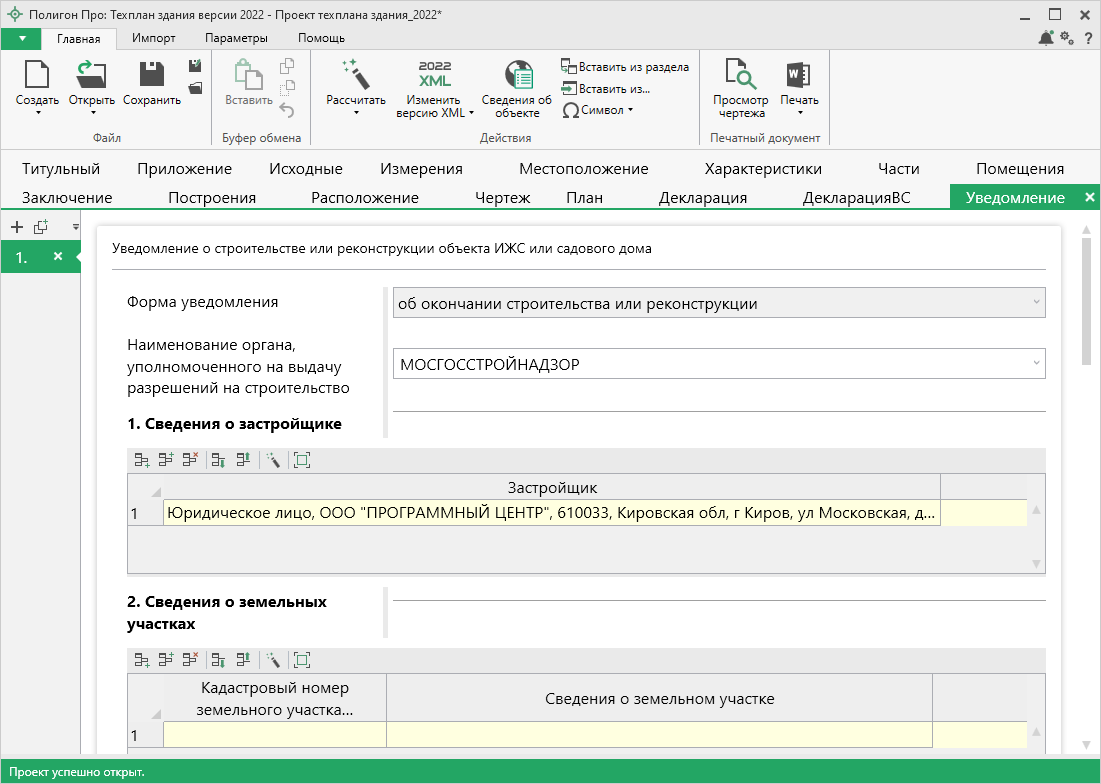Image resolution: width=1101 pixels, height=784 pixels.
Task: Click the notifications bell icon
Action: click(1046, 38)
